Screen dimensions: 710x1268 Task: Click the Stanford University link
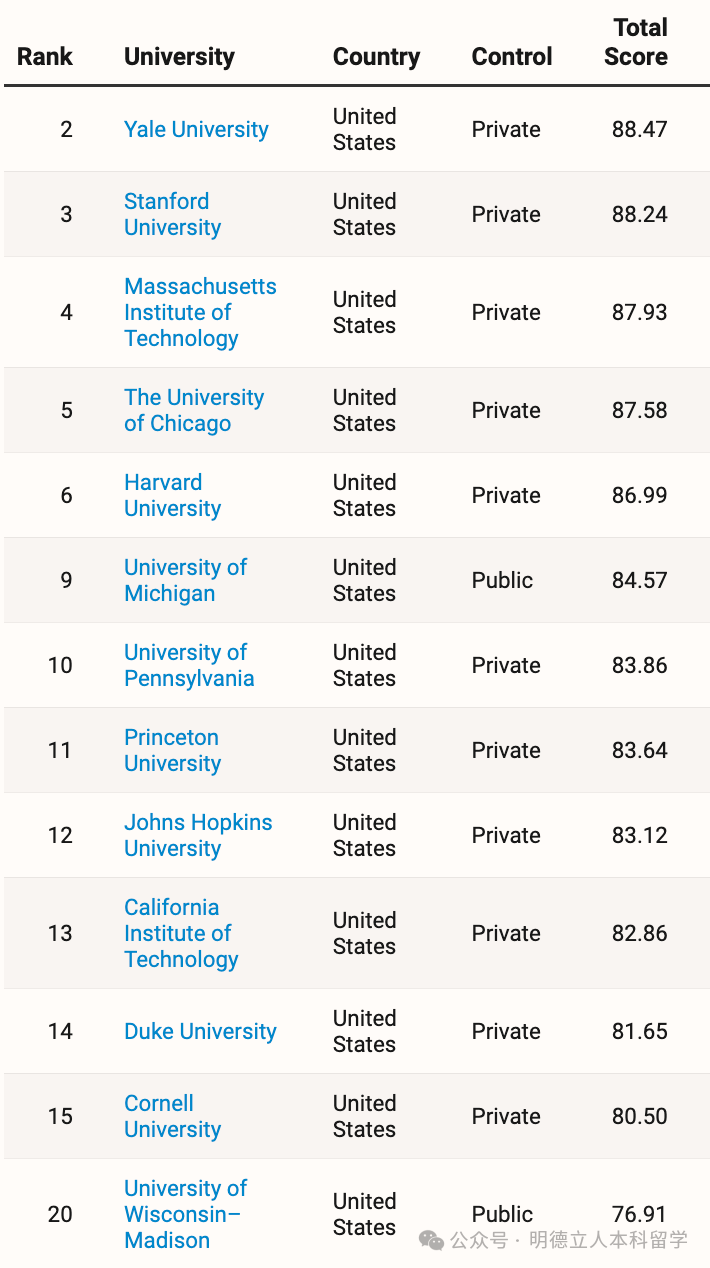coord(172,215)
